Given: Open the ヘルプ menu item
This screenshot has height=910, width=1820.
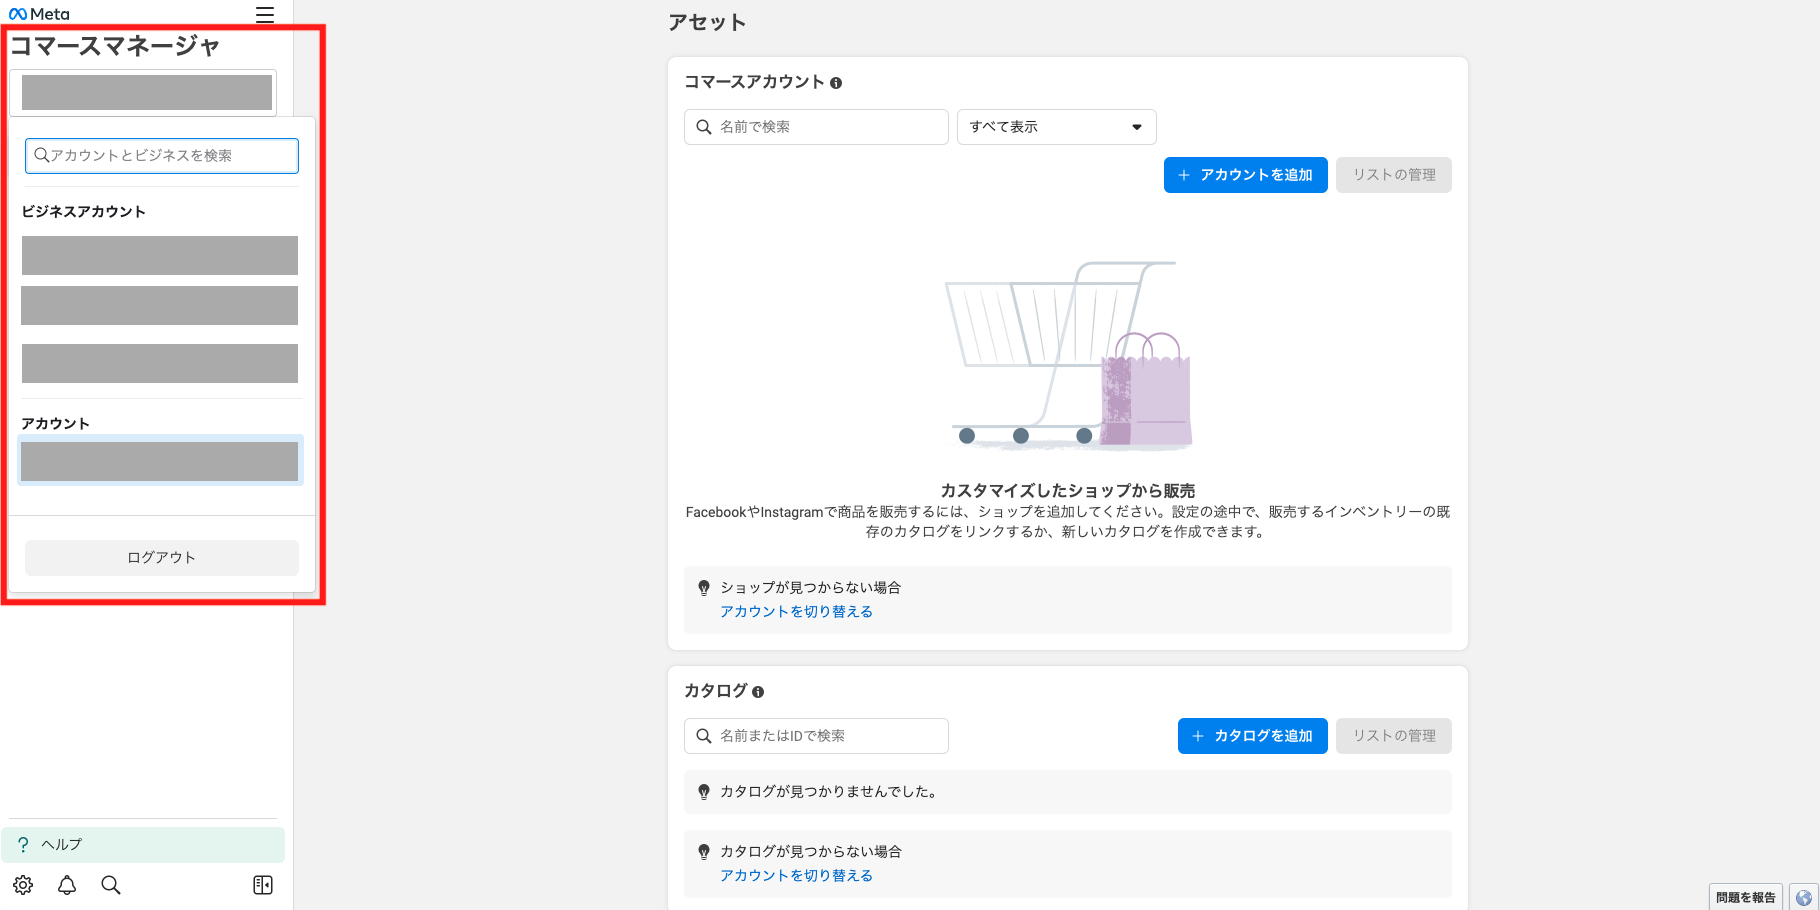Looking at the screenshot, I should [x=143, y=845].
